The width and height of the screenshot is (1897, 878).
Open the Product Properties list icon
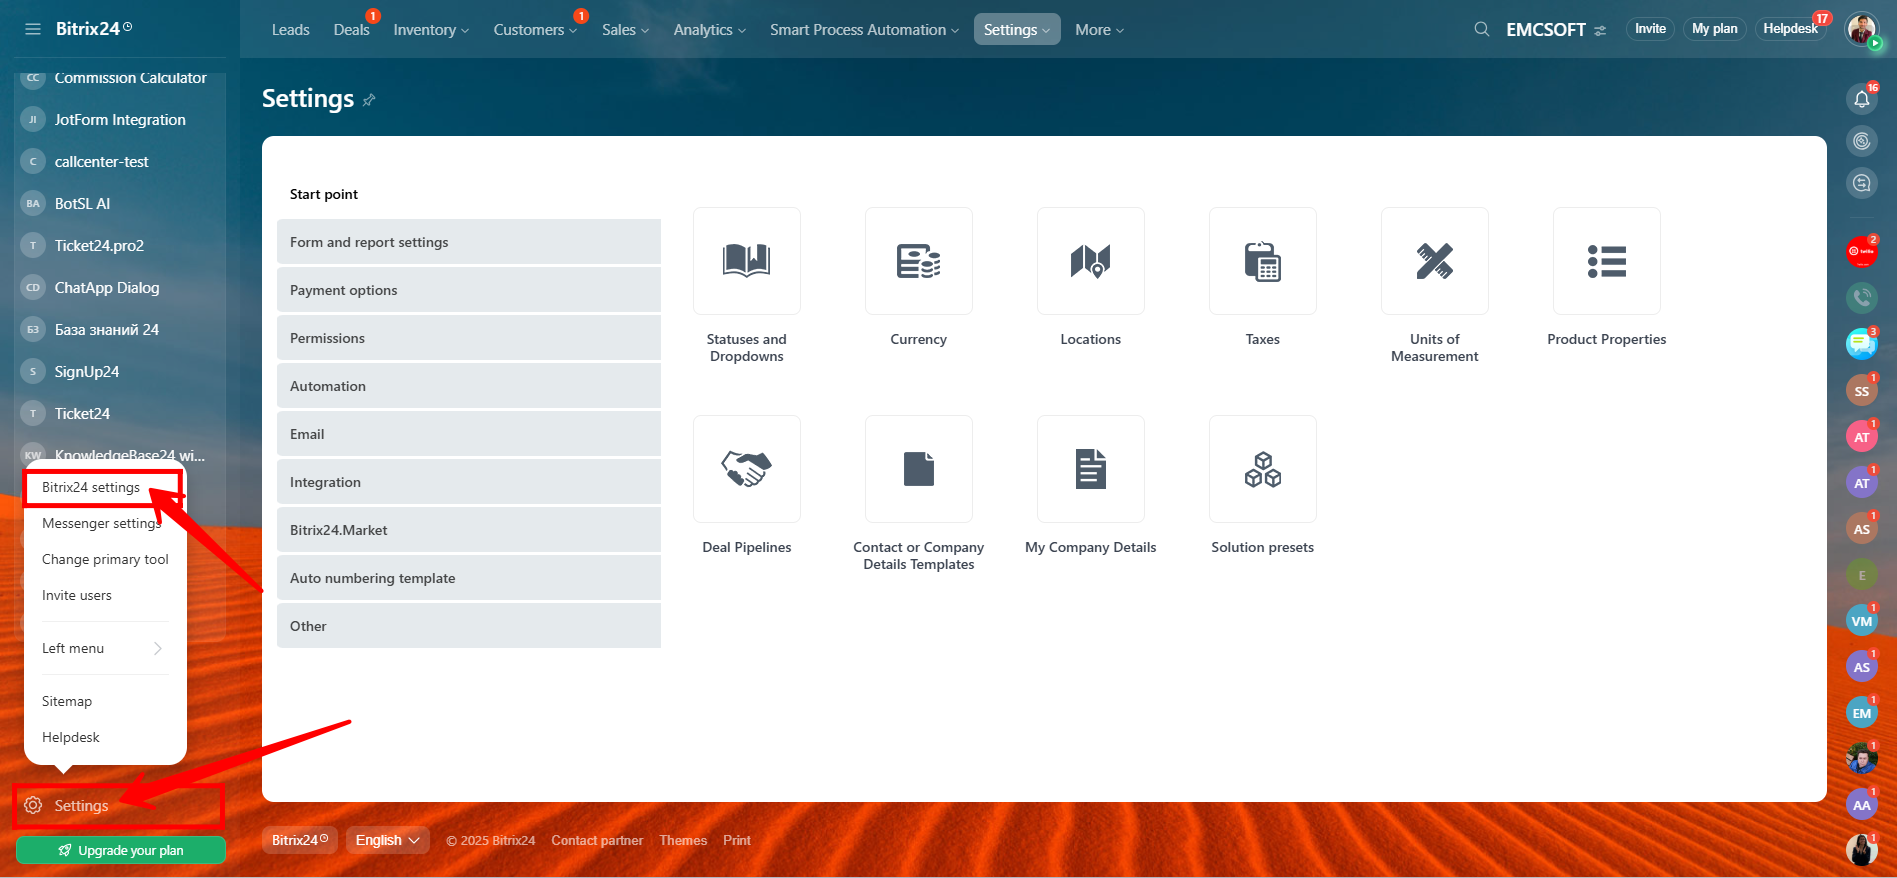[1607, 261]
